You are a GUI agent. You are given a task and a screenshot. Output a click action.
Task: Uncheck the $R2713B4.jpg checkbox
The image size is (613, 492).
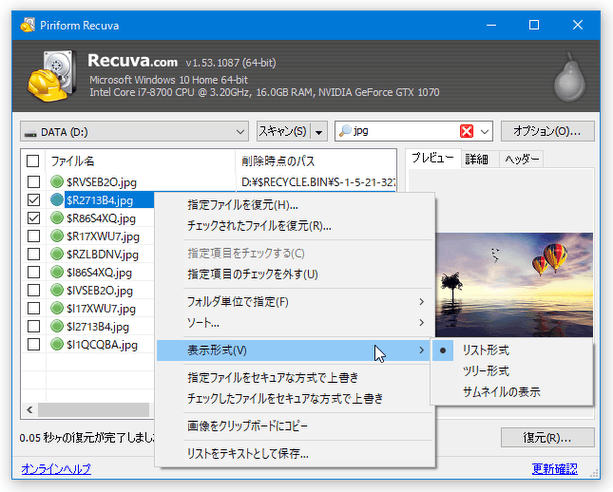coord(34,200)
